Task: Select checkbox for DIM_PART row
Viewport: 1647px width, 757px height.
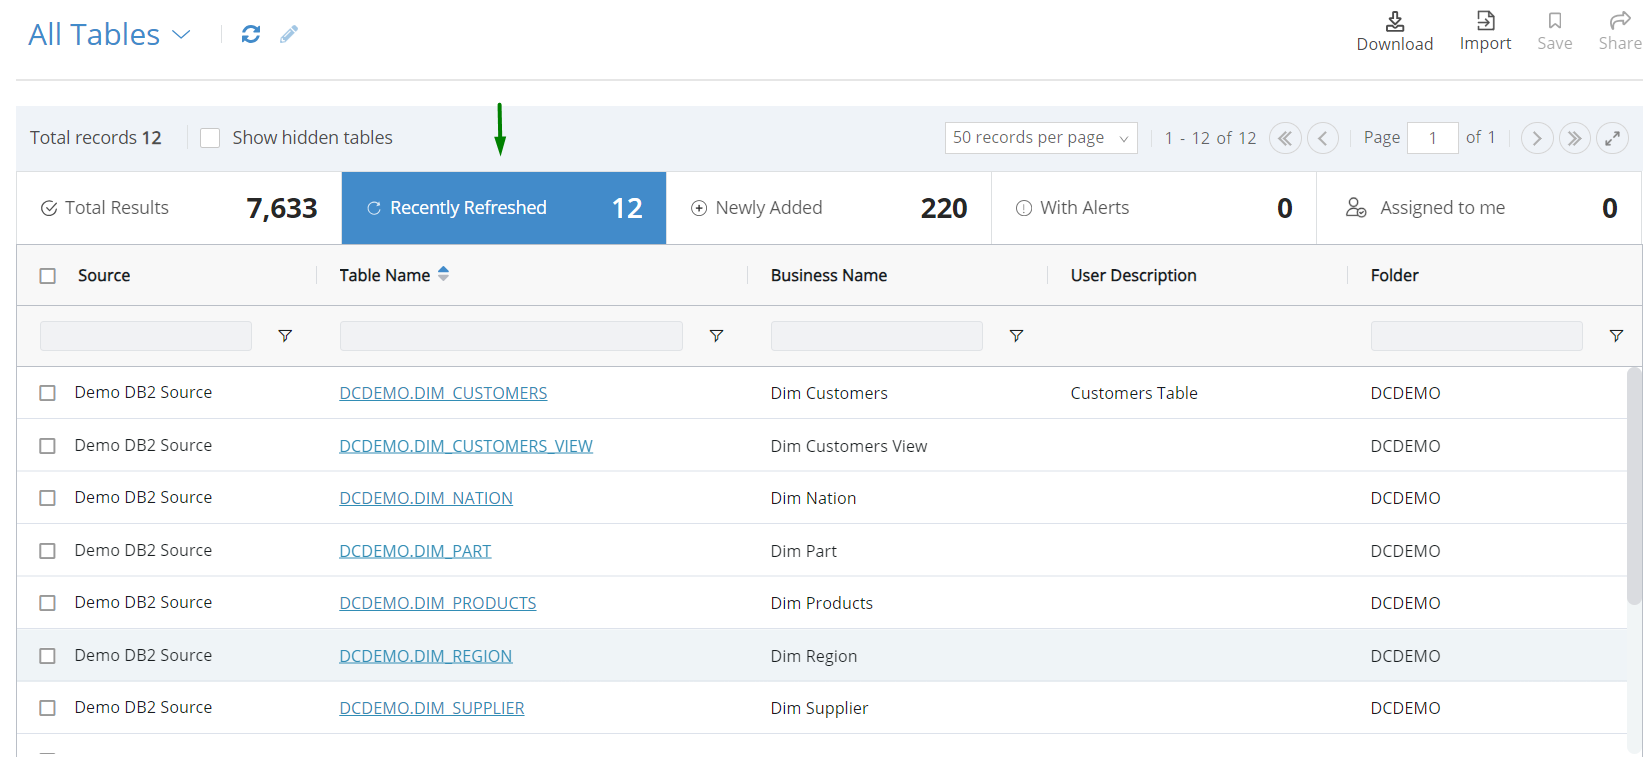Action: point(47,551)
